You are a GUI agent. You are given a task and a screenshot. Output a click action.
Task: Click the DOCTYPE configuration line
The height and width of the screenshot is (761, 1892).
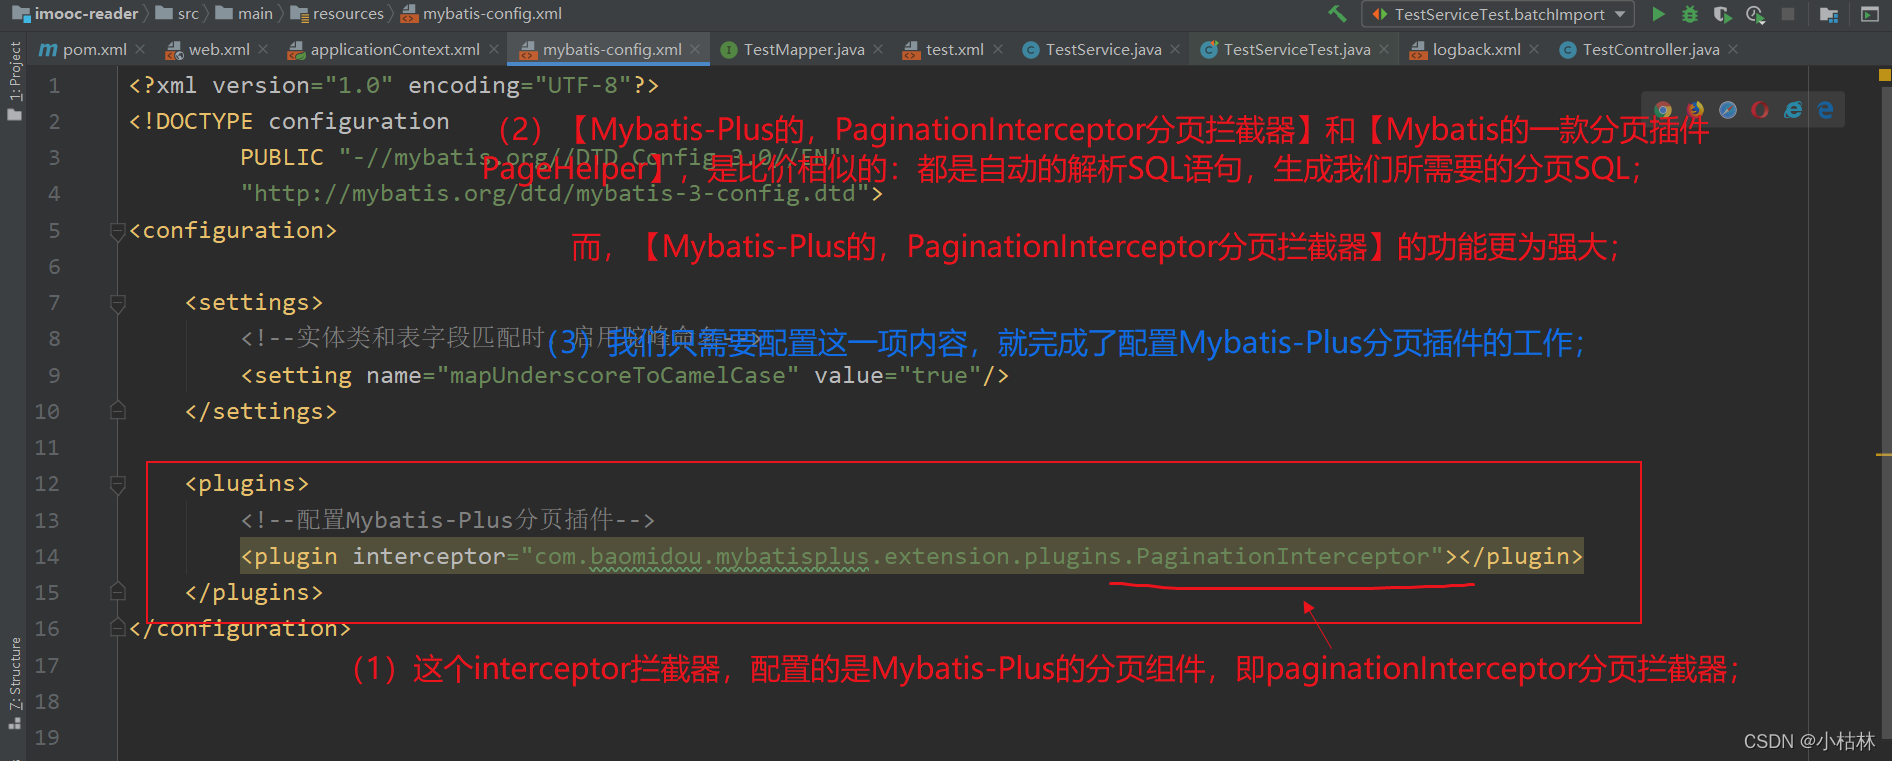coord(289,122)
